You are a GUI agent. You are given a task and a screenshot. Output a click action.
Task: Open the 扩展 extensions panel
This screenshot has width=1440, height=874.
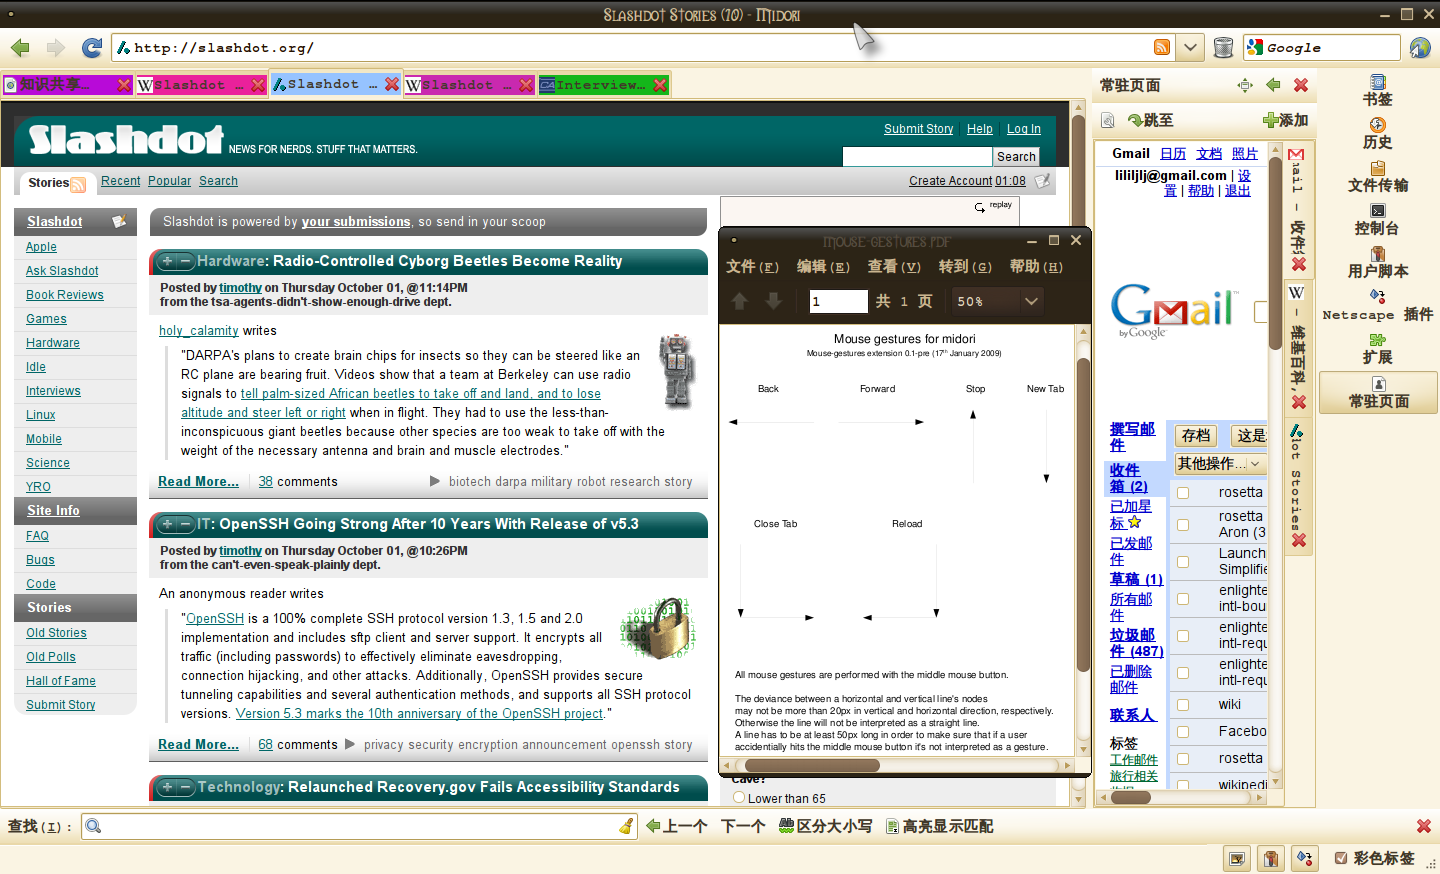pos(1377,349)
